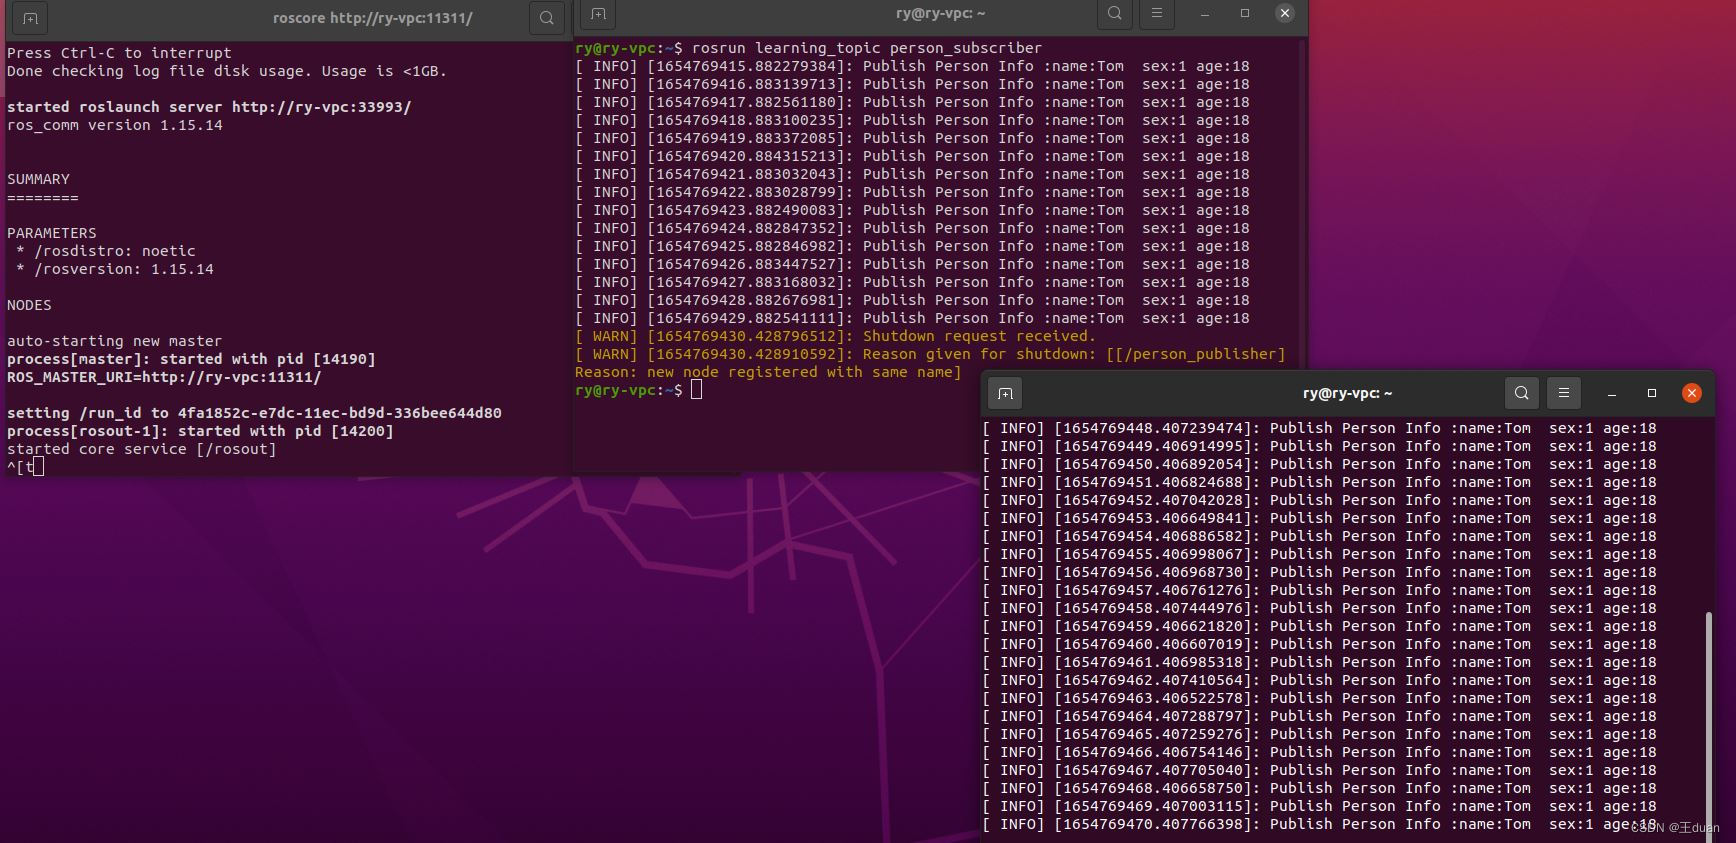Click the empty prompt in middle terminal
The height and width of the screenshot is (843, 1736).
638,390
